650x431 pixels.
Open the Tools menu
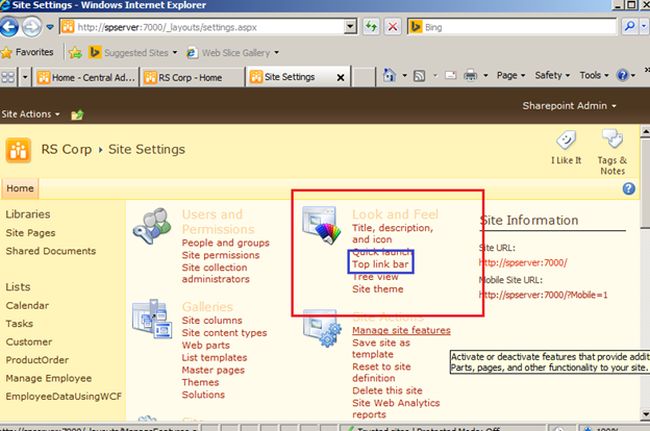tap(594, 75)
